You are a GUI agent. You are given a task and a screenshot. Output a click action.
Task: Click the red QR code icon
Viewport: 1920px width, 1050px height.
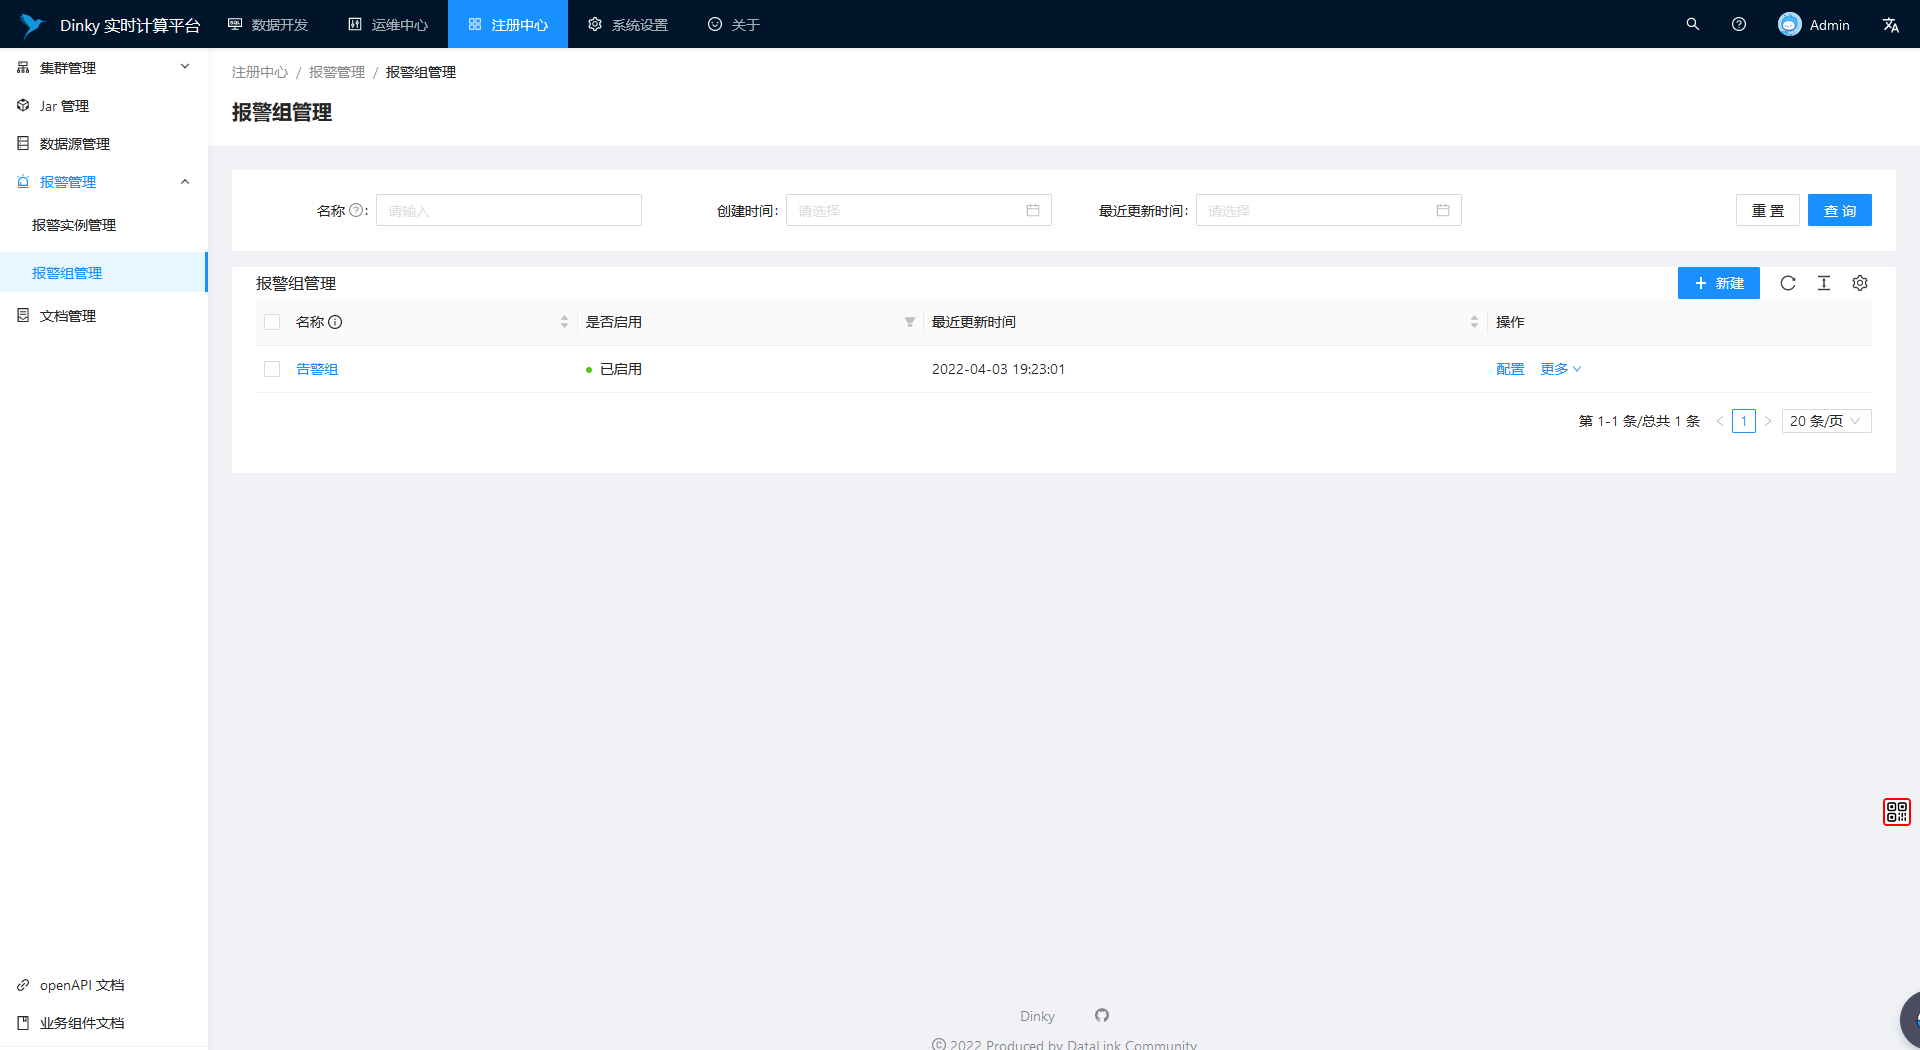[x=1897, y=811]
